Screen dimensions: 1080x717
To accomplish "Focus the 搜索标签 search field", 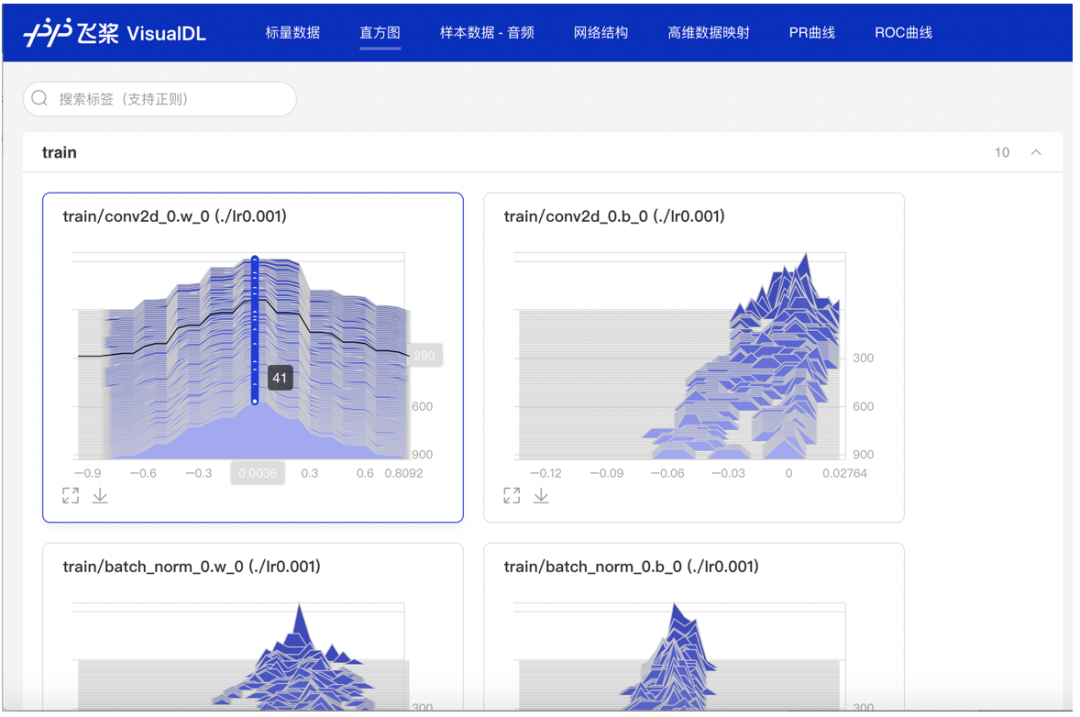I will 160,98.
